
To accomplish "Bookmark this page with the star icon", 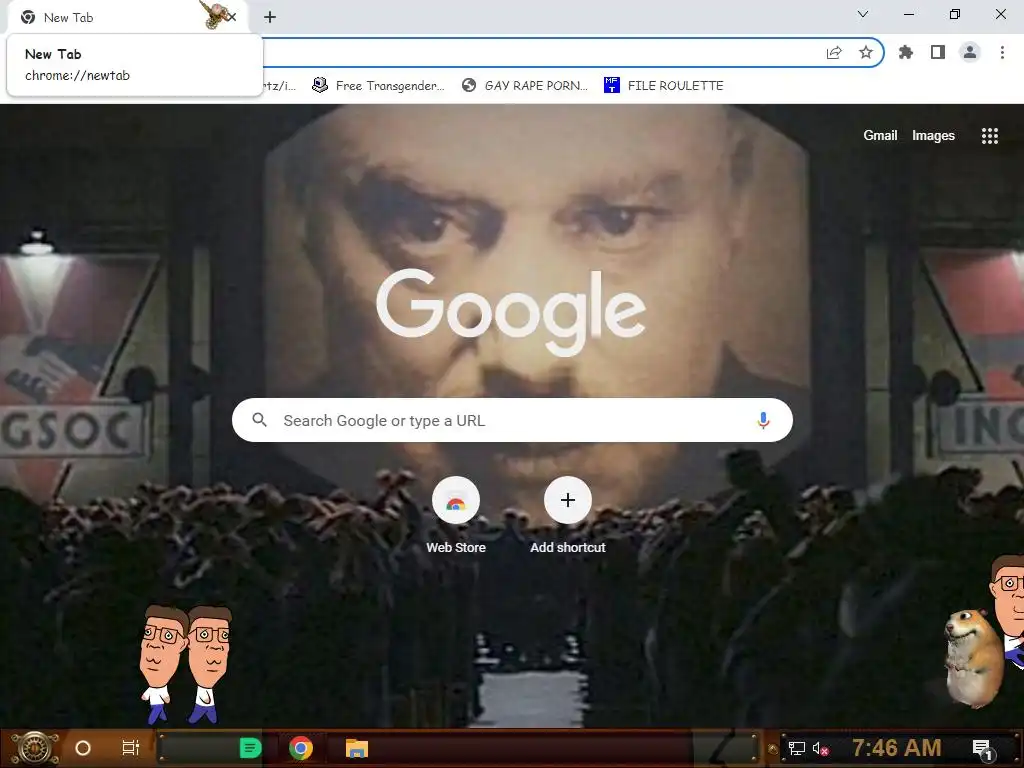I will [x=866, y=52].
